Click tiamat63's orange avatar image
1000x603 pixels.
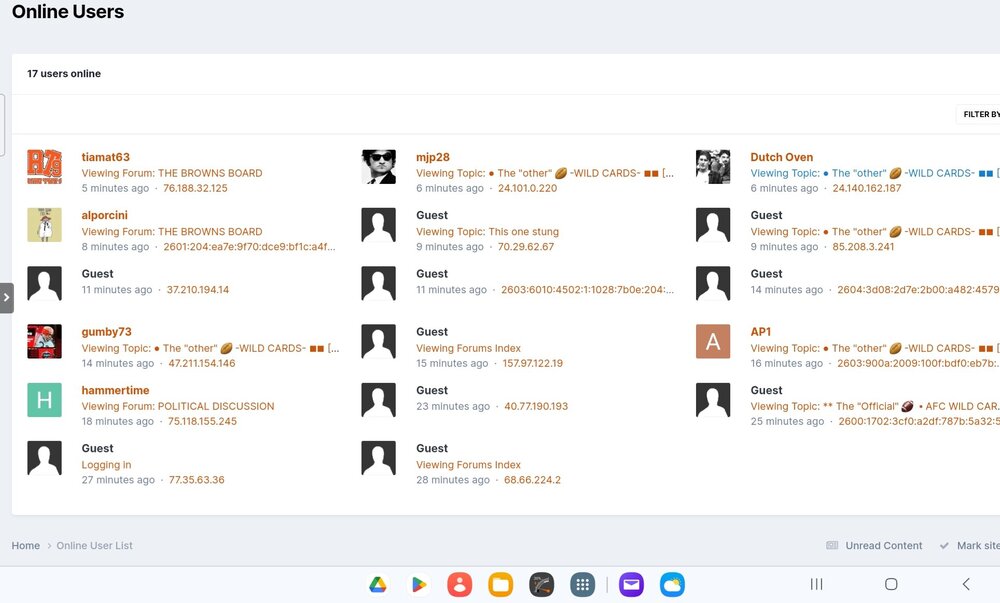pyautogui.click(x=45, y=167)
